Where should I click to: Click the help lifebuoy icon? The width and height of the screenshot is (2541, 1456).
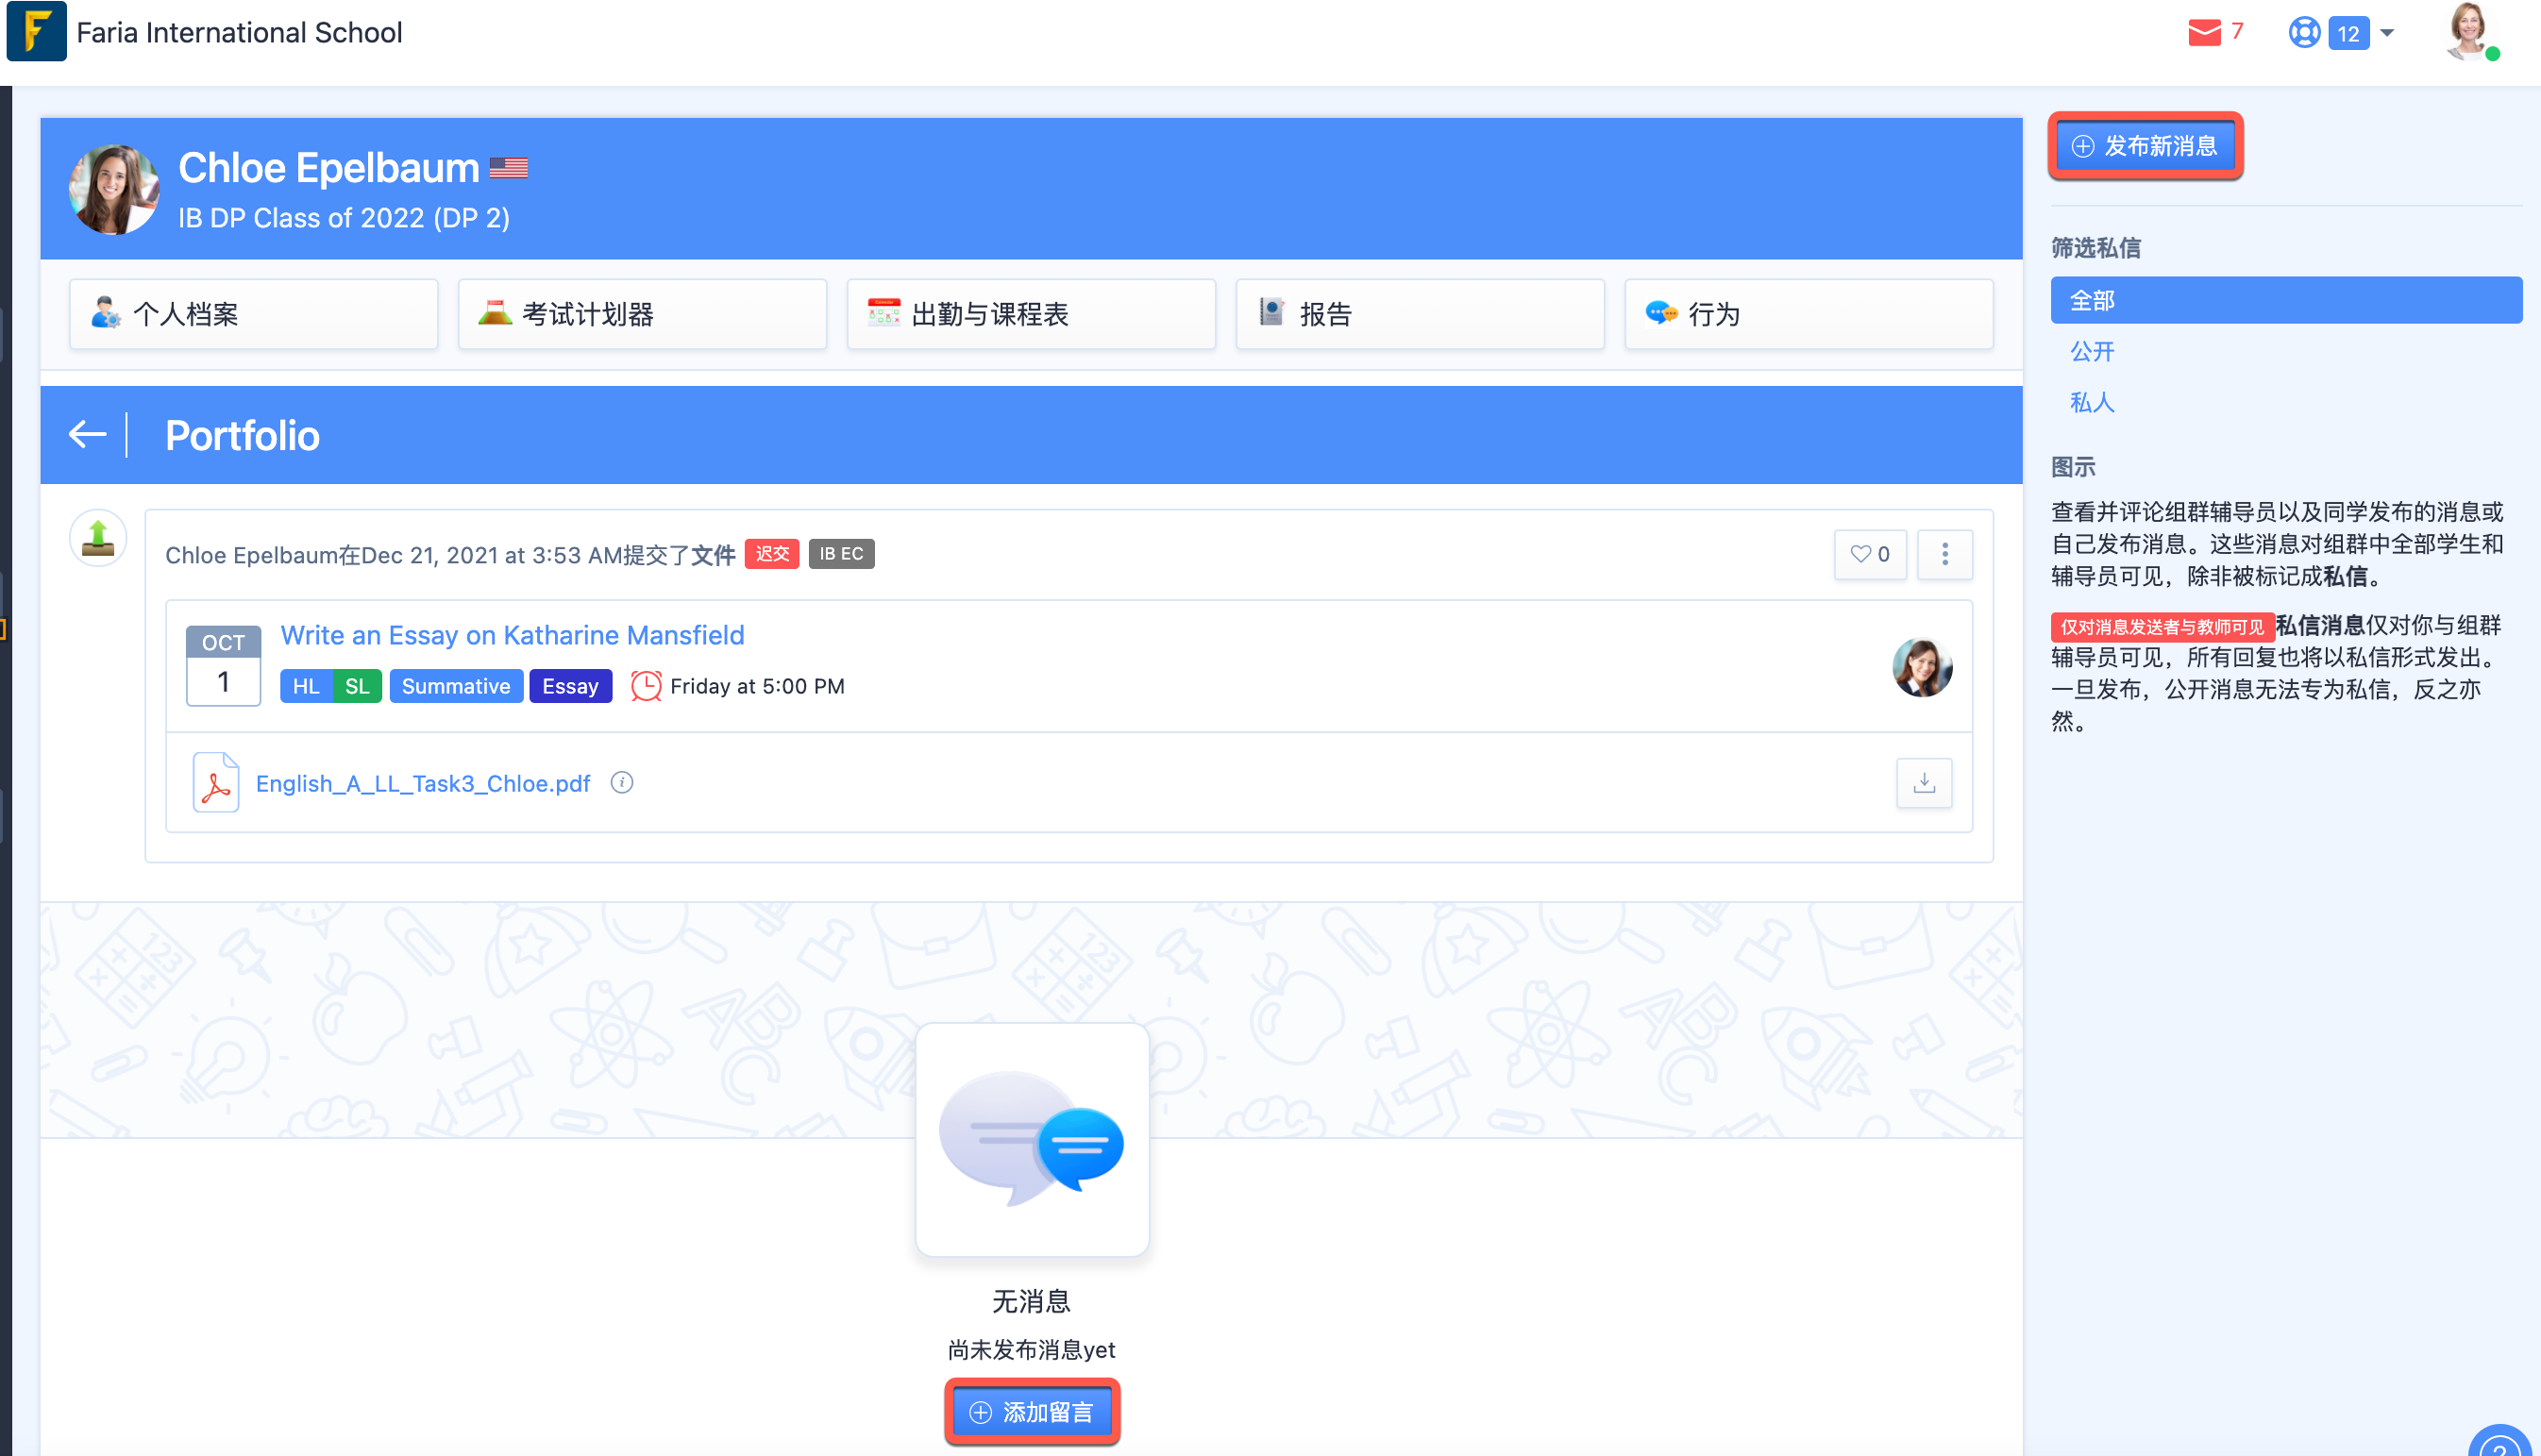(x=2303, y=33)
